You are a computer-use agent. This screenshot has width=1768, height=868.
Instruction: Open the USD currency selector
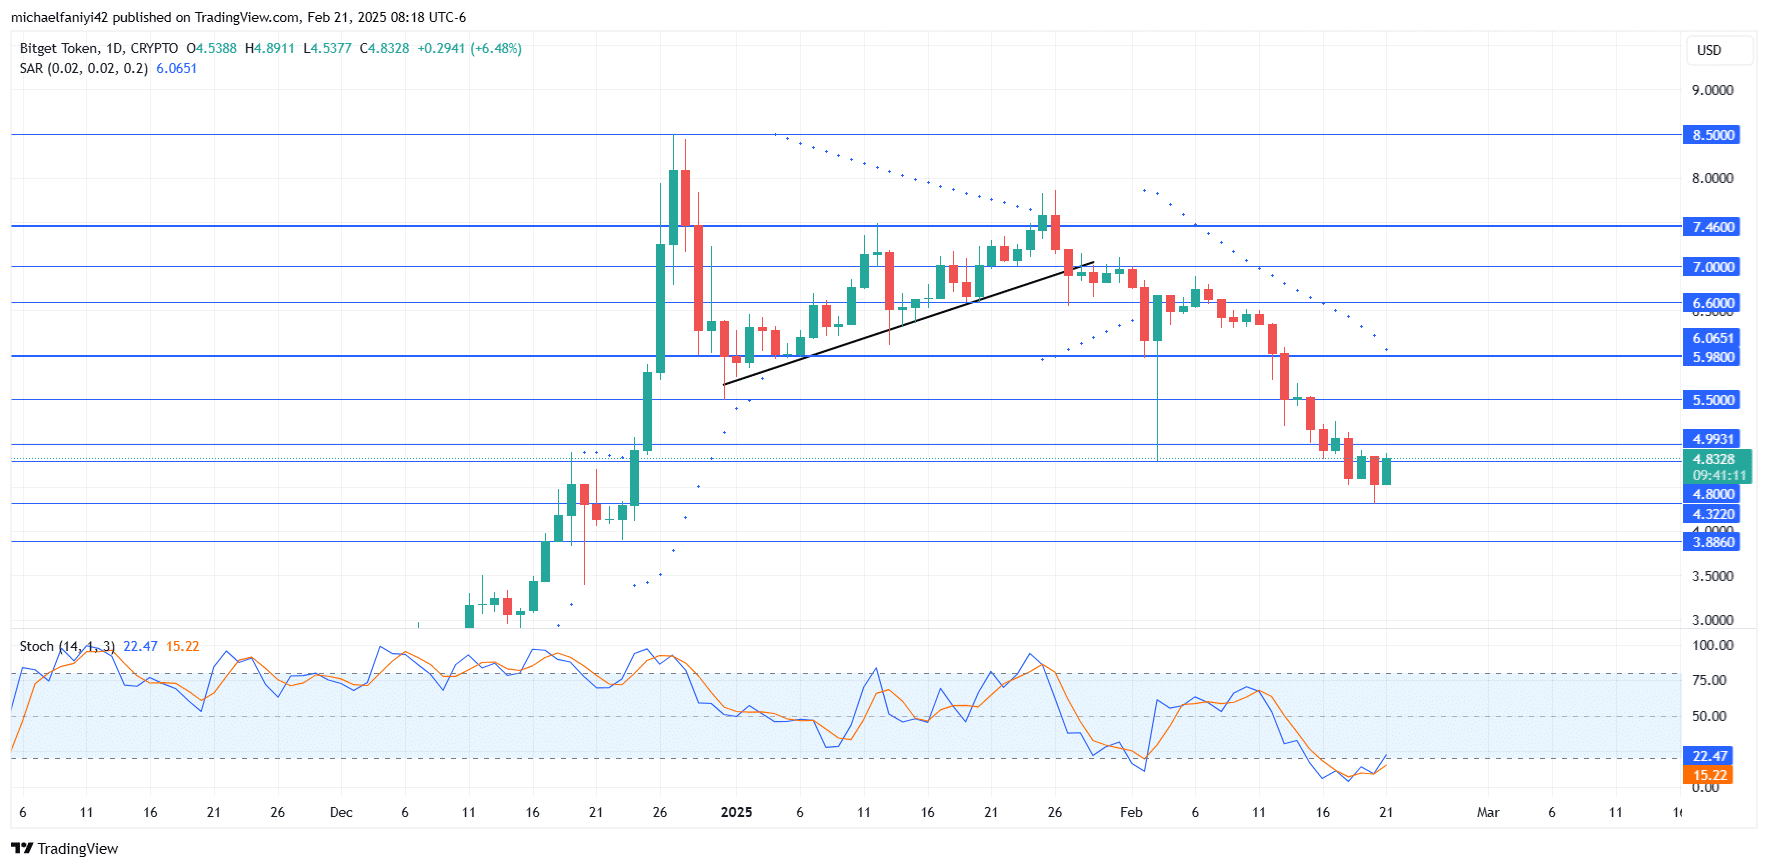1720,50
